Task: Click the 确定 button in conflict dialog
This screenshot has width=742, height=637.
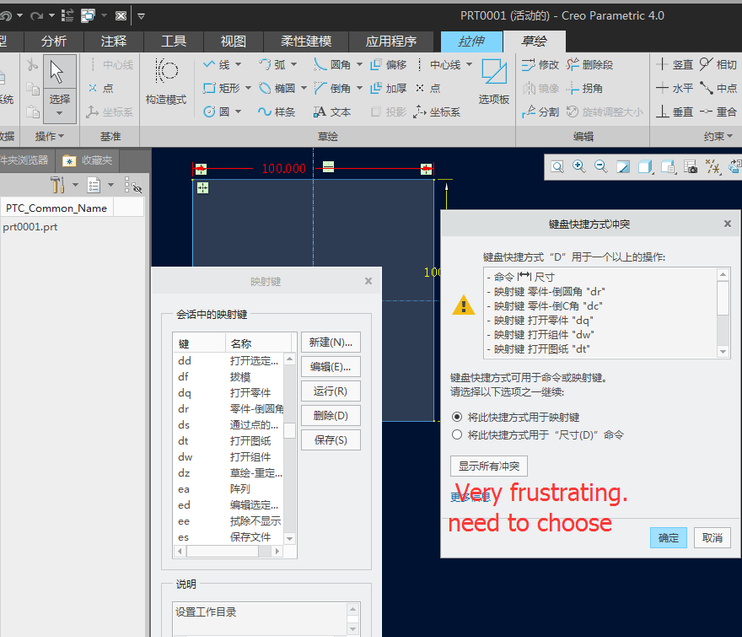Action: [x=668, y=538]
